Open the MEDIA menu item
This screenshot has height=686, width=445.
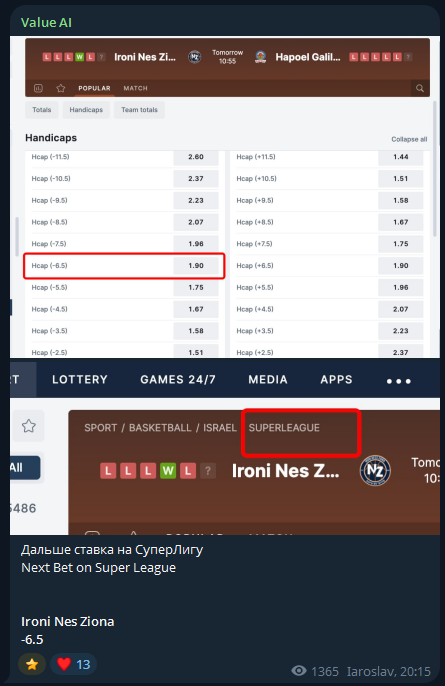click(268, 379)
